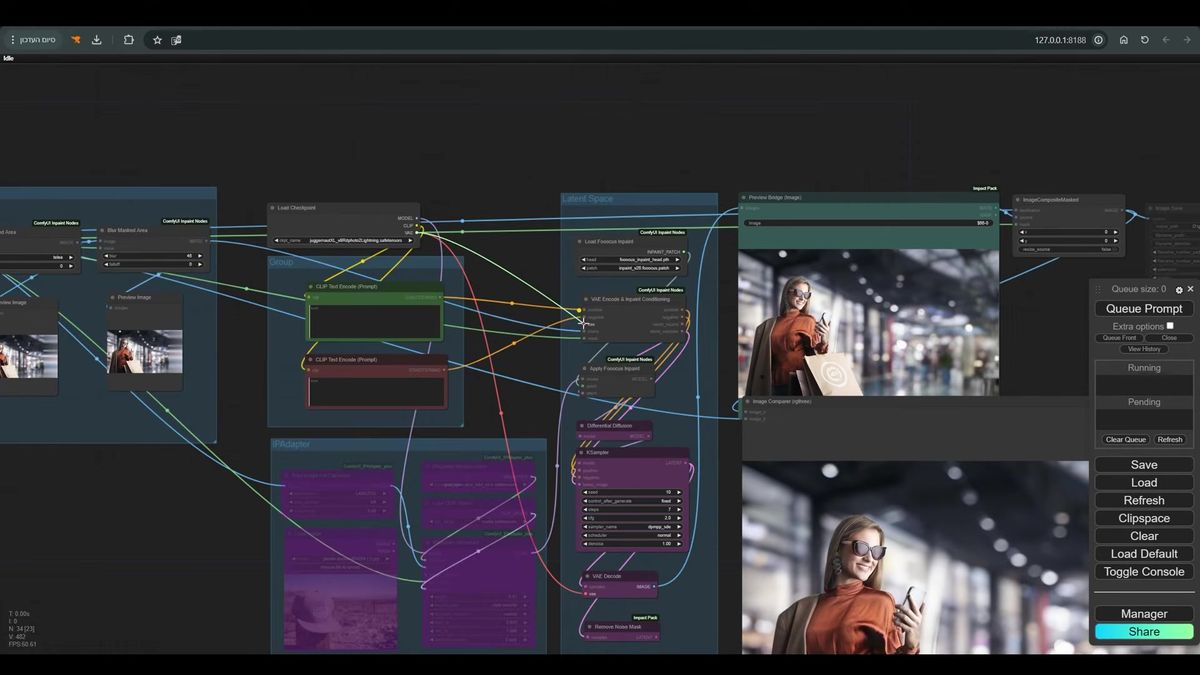Click Toggle Console in the menu
This screenshot has width=1200, height=675.
pos(1144,572)
